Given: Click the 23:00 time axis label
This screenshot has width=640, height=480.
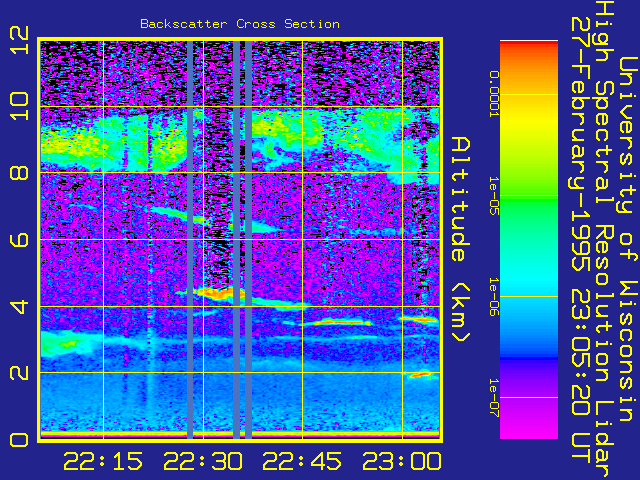Looking at the screenshot, I should [x=402, y=461].
